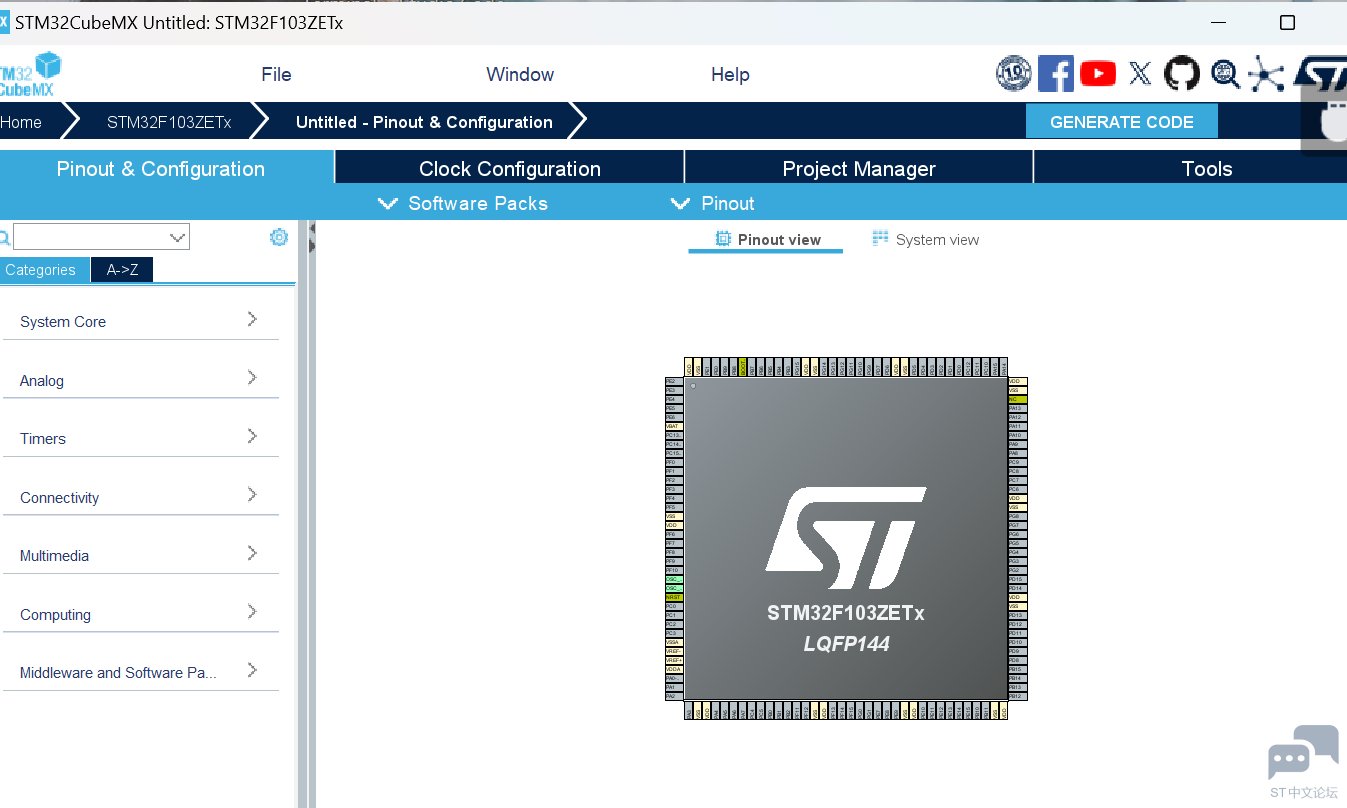This screenshot has height=808, width=1347.
Task: Open the Window menu
Action: (x=520, y=74)
